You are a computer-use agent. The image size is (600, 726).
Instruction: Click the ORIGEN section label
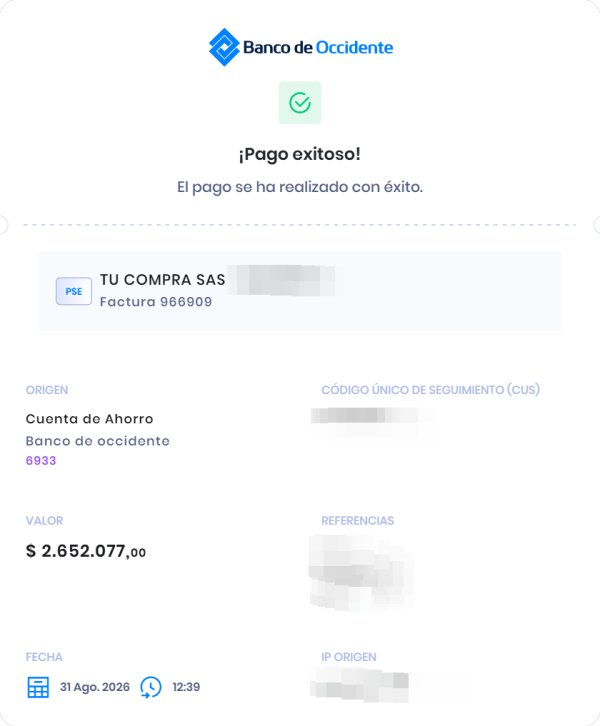pyautogui.click(x=47, y=390)
